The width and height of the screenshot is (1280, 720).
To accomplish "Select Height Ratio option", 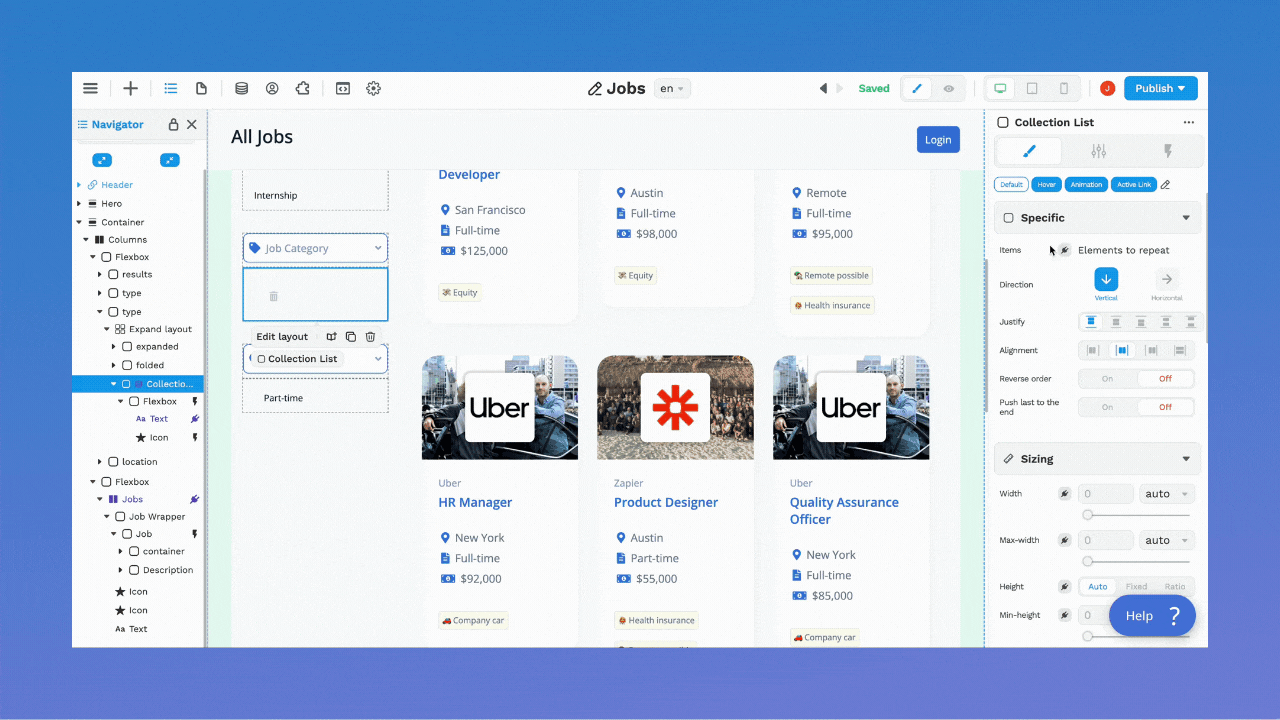I will click(1174, 587).
